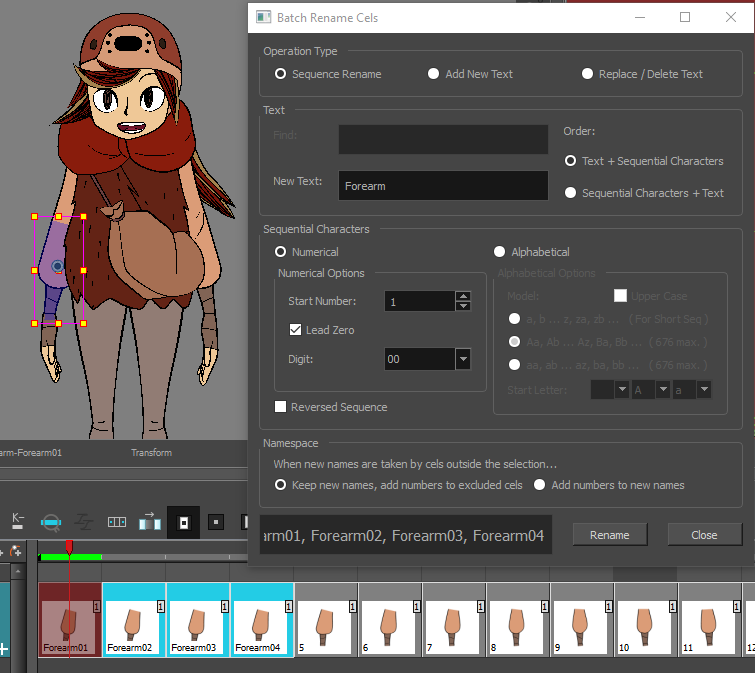The image size is (755, 673).
Task: Click the Forearm01 layer name label
Action: click(31, 453)
